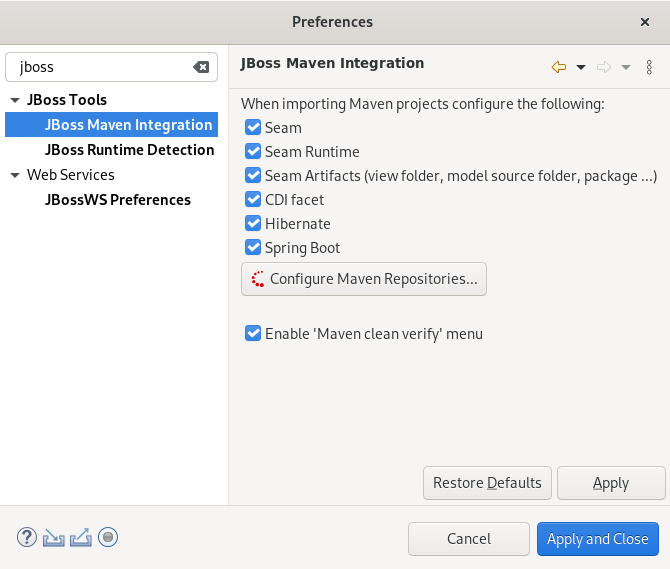Toggle the Hibernate checkbox

click(x=253, y=224)
